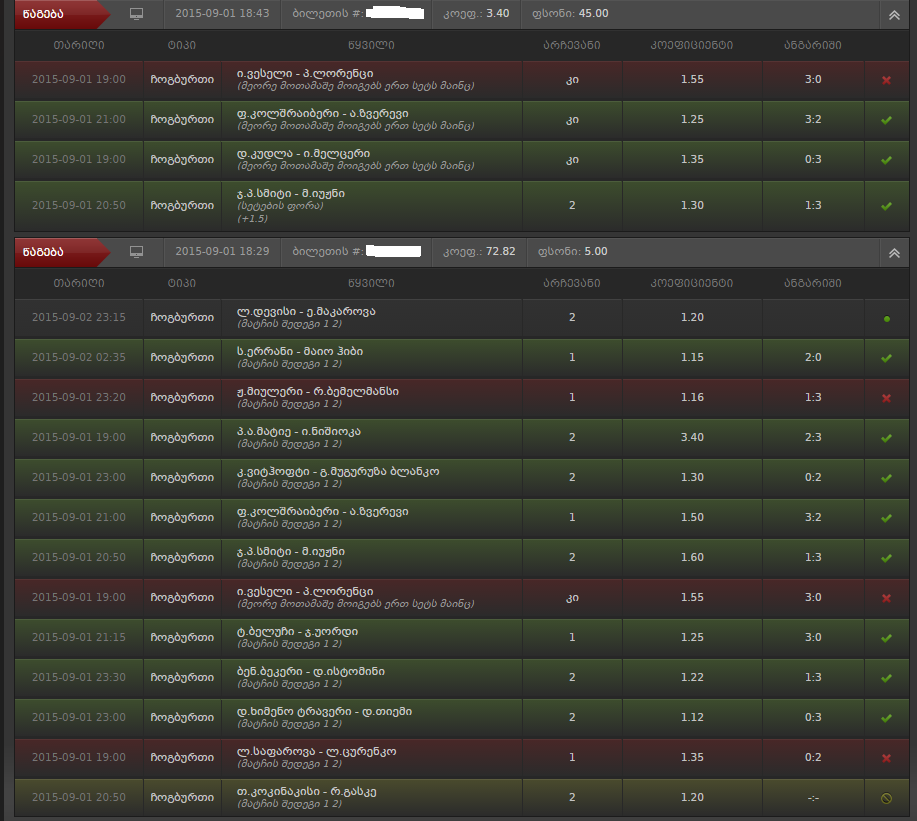Click the checkmark for კ.ვიტჰოფტი - გ.მუგურუზა ბლანკო
Image resolution: width=917 pixels, height=821 pixels.
click(886, 478)
